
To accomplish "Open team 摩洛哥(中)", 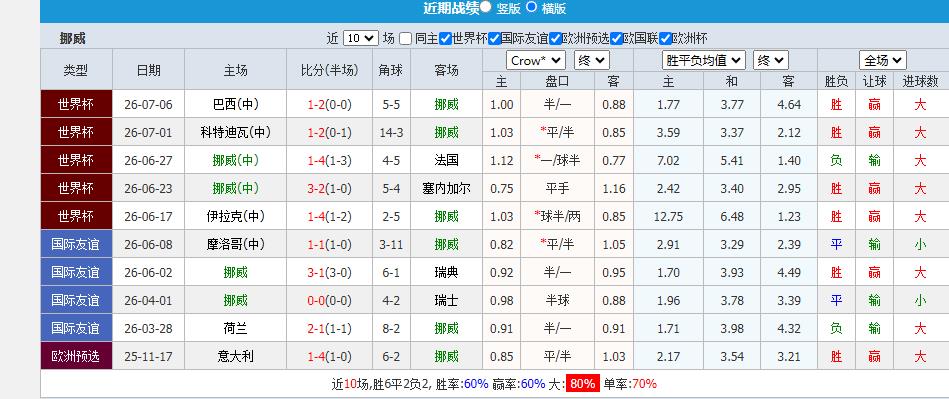I will (x=235, y=245).
